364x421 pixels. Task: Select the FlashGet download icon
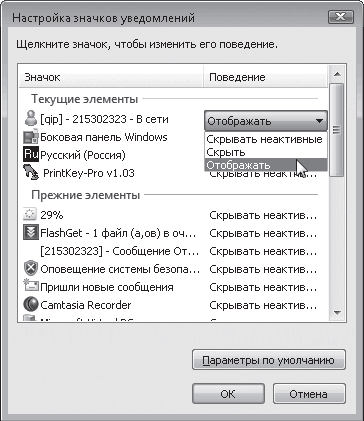31,233
